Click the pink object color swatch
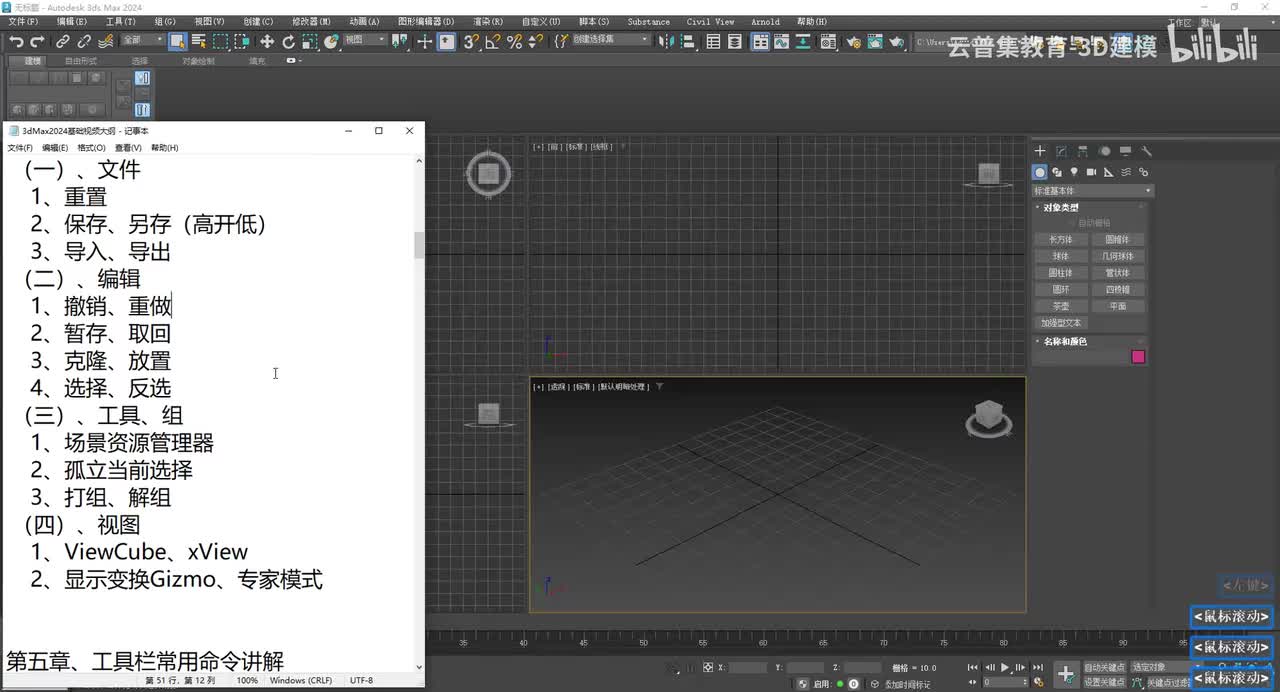The height and width of the screenshot is (692, 1280). (x=1138, y=357)
